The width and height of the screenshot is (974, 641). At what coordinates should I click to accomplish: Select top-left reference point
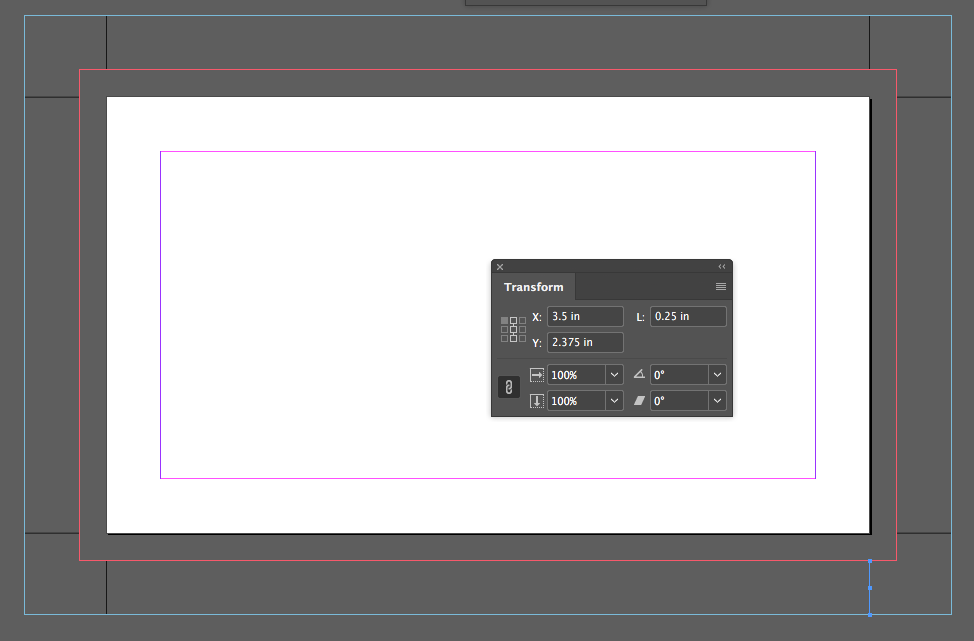click(504, 320)
